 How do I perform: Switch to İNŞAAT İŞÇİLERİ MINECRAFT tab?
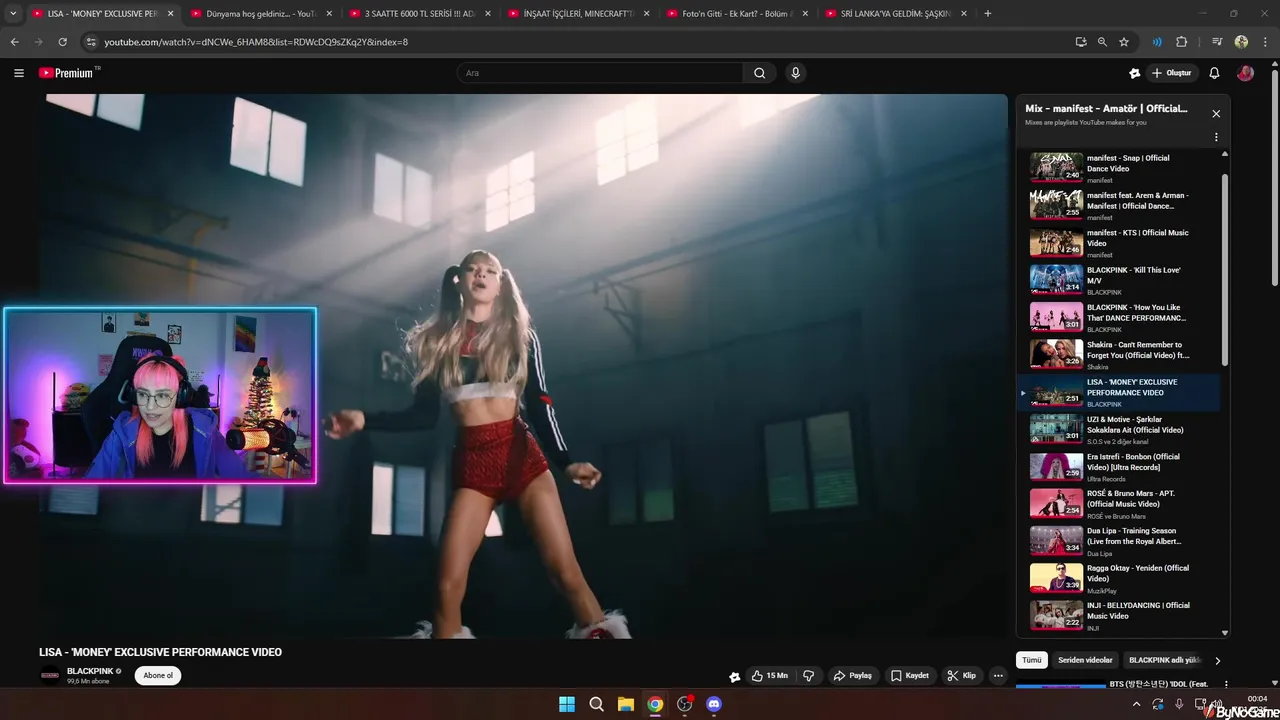pyautogui.click(x=579, y=13)
